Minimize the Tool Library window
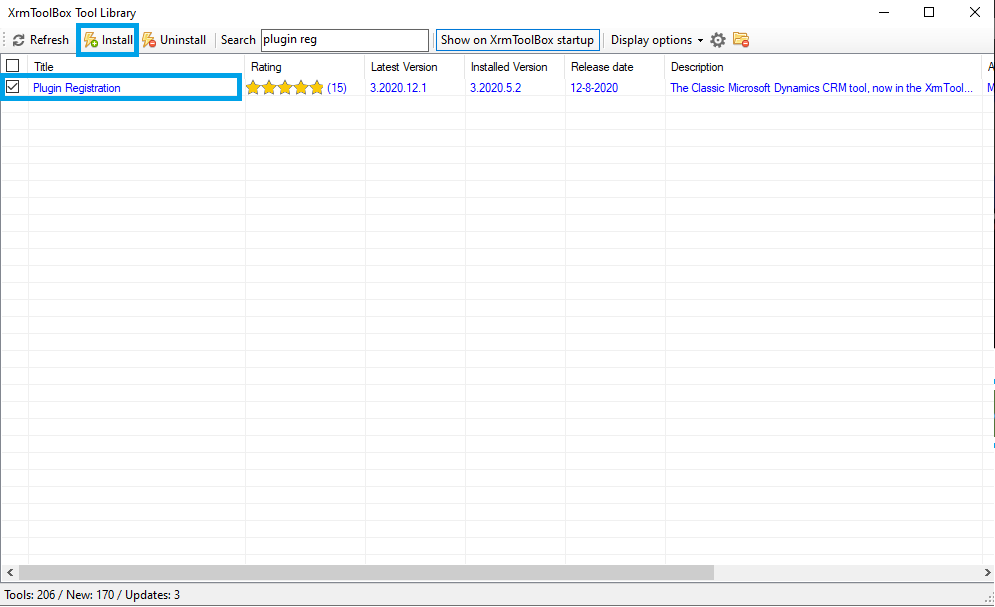995x607 pixels. 884,13
